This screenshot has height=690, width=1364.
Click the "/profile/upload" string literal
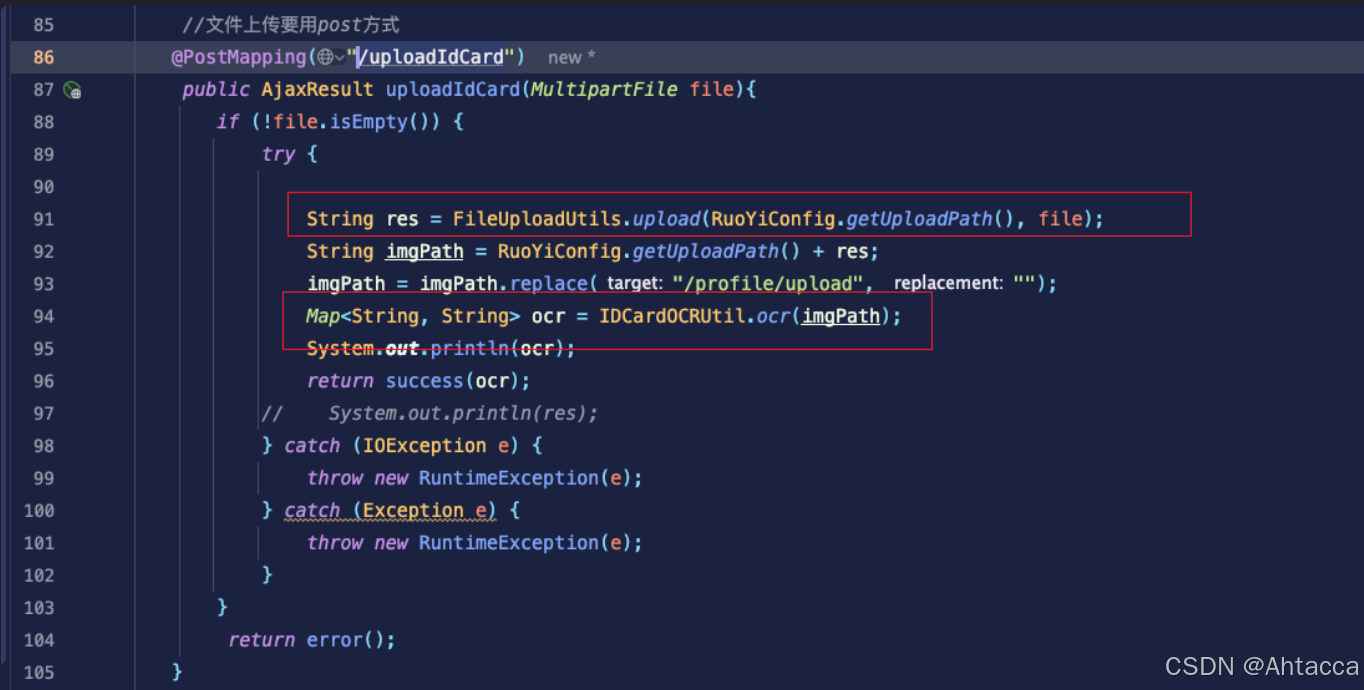pos(768,284)
